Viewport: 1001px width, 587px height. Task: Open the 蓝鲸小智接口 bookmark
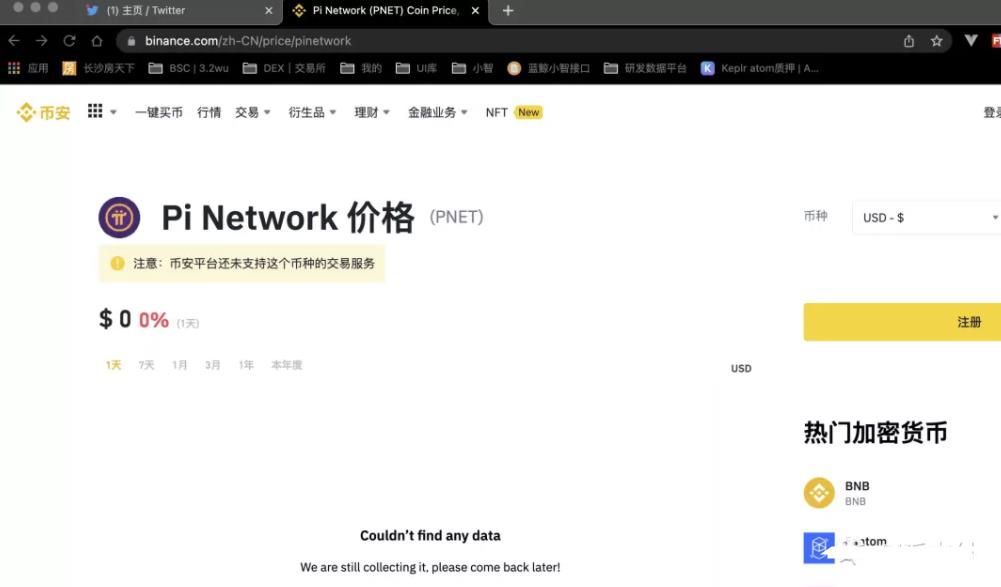click(548, 68)
